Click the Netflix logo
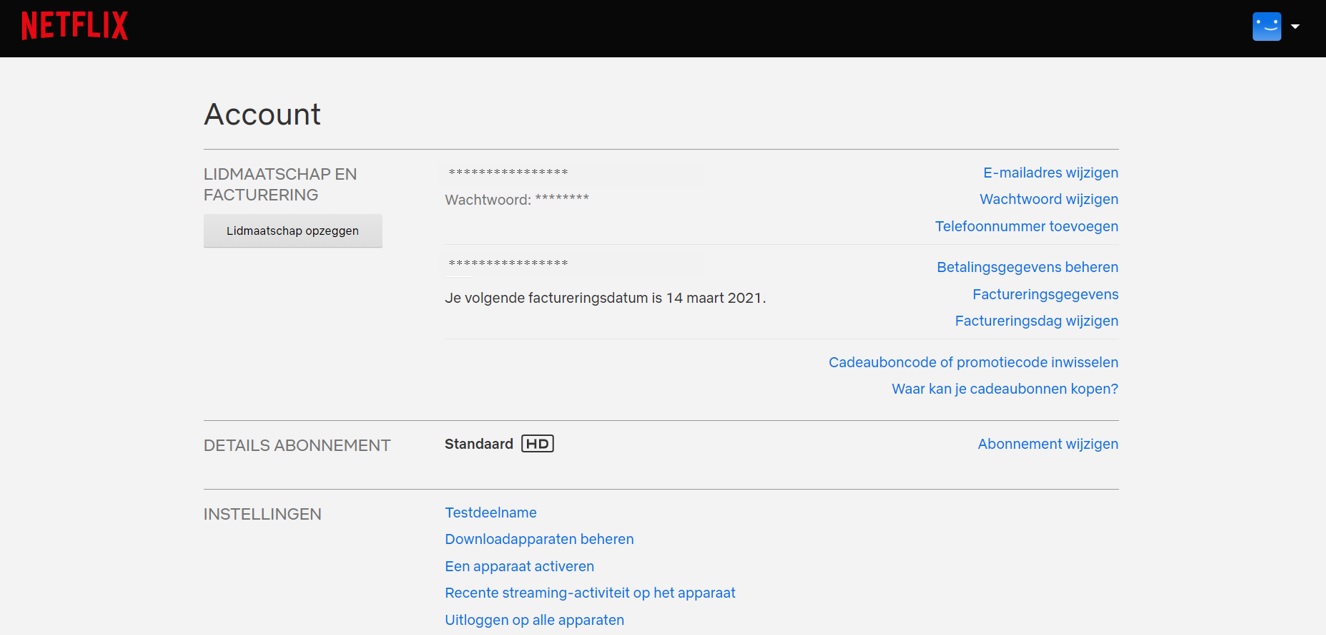 pyautogui.click(x=75, y=26)
